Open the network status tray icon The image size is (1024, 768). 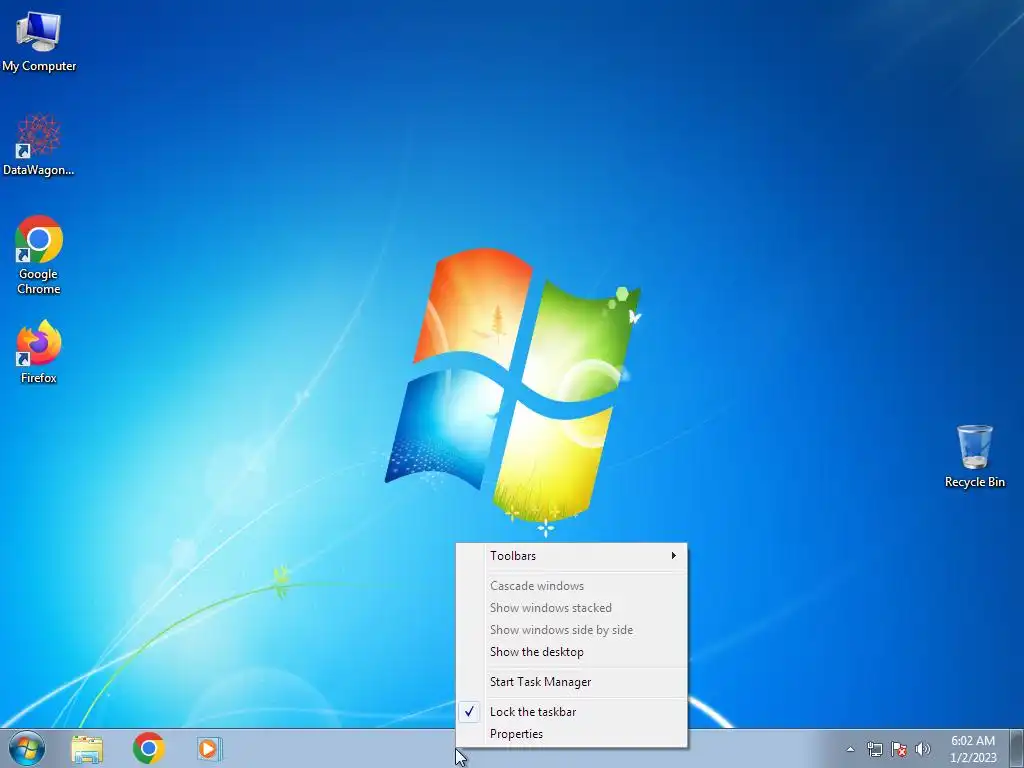[874, 749]
